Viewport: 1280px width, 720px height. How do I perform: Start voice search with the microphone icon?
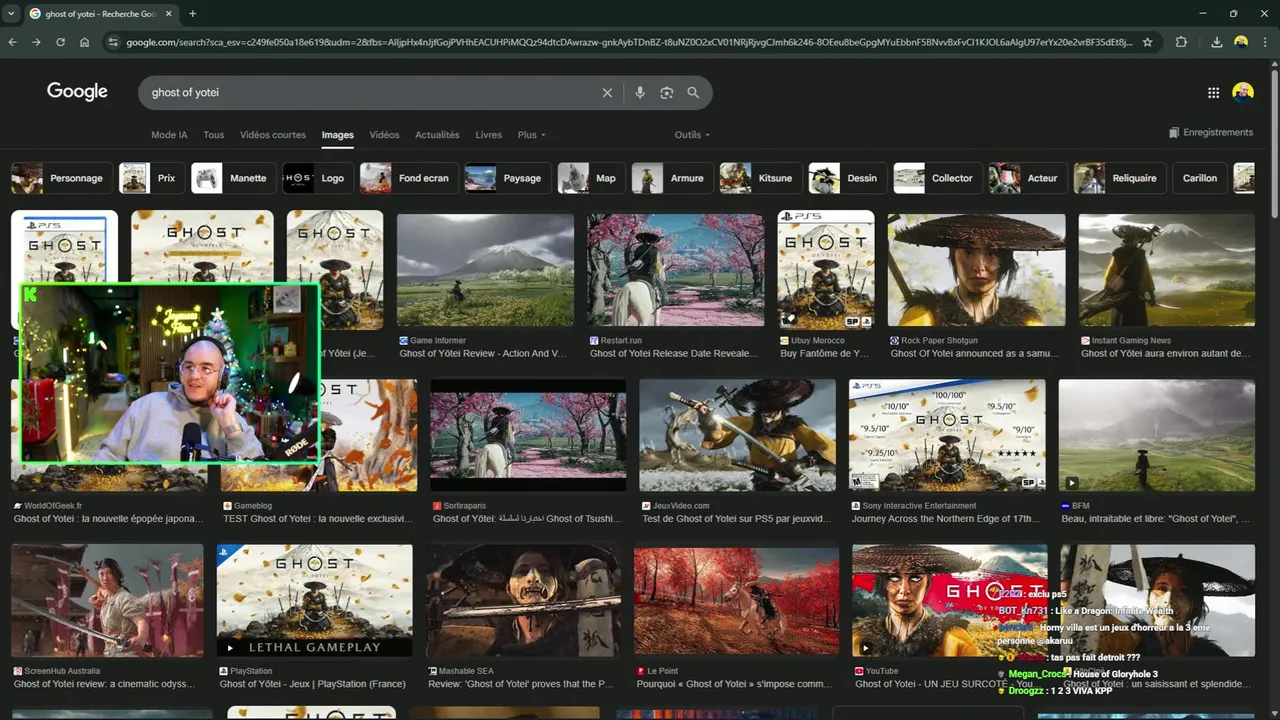coord(640,92)
